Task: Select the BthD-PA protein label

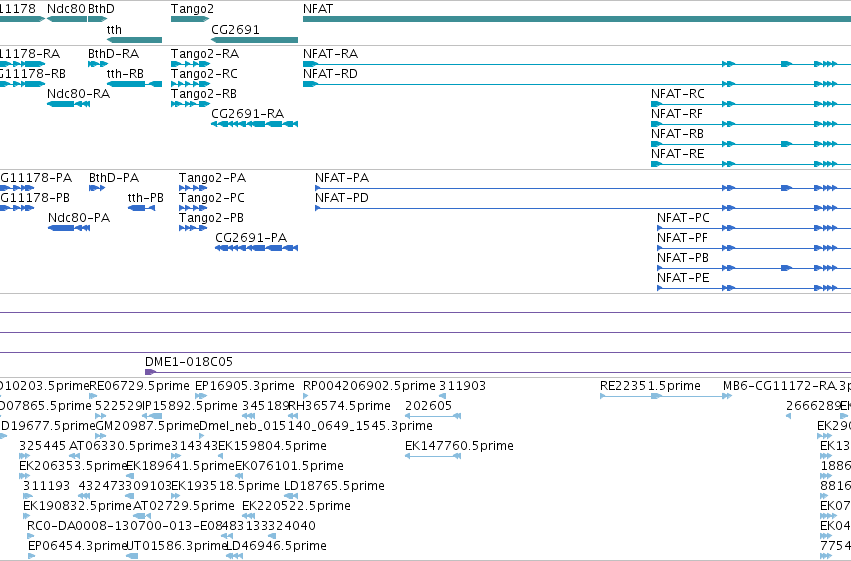Action: 114,178
